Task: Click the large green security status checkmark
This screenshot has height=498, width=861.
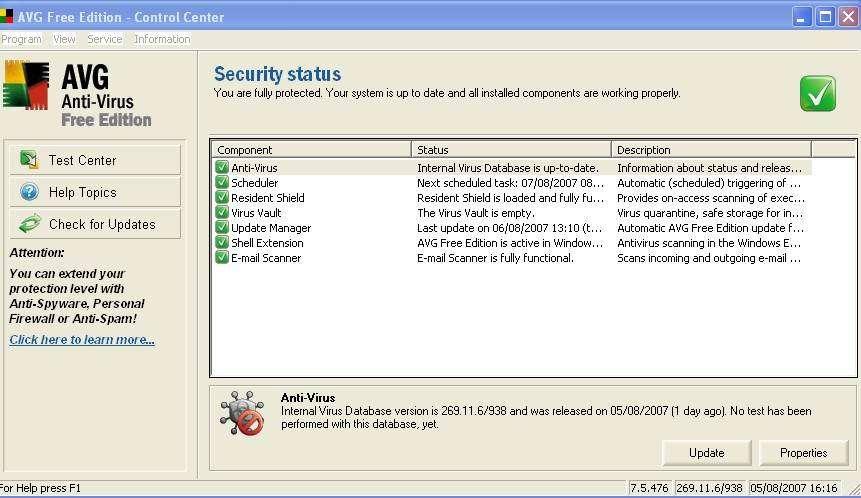Action: [x=818, y=94]
